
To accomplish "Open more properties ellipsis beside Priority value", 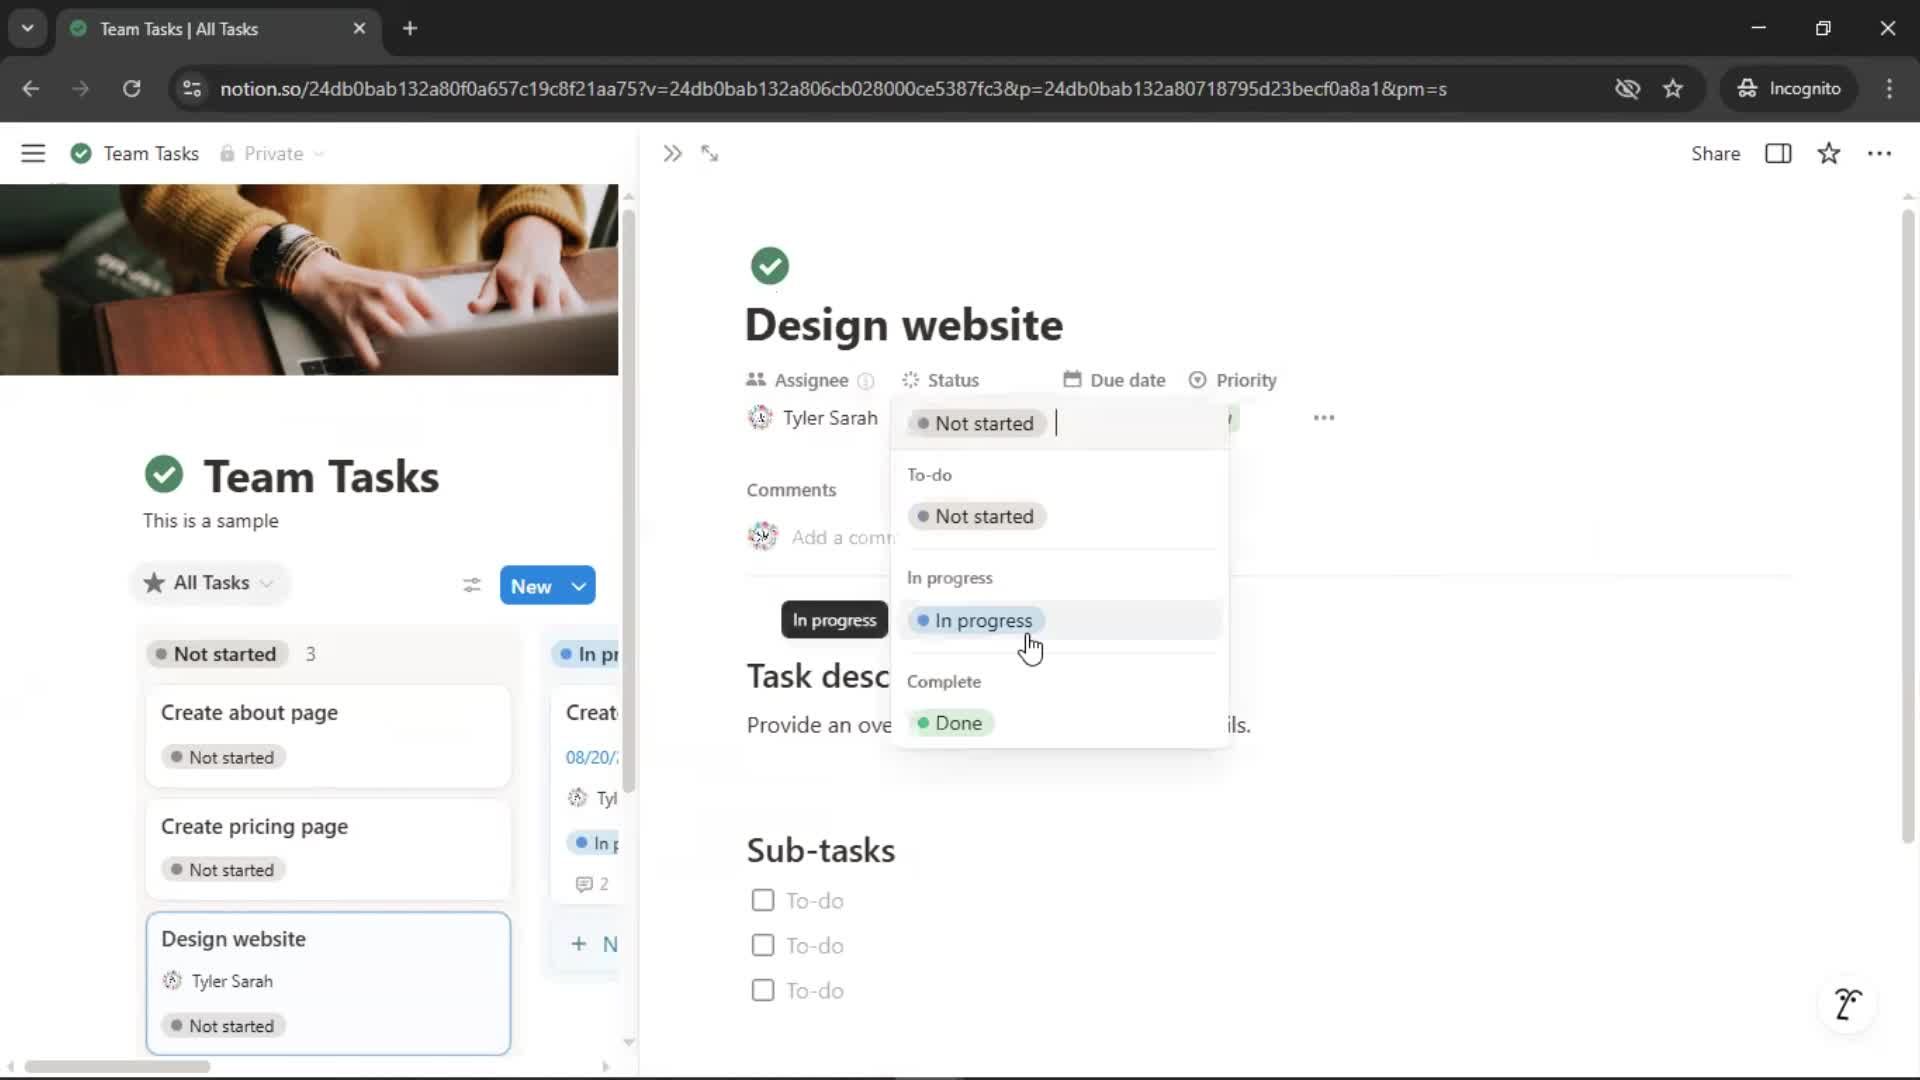I will click(x=1324, y=418).
